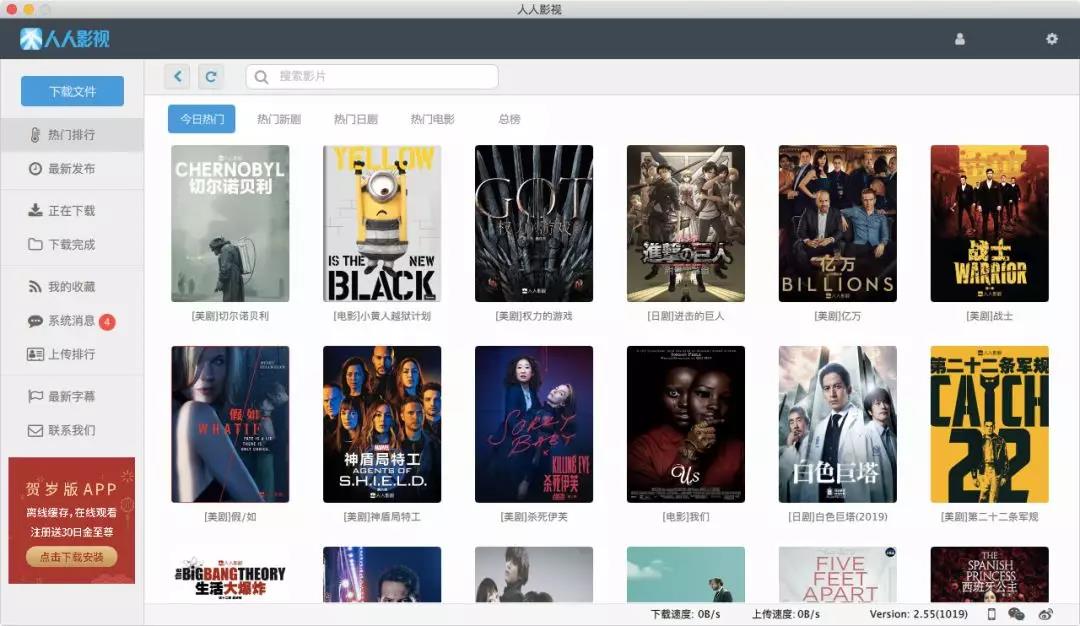1080x626 pixels.
Task: Switch to the 热门新剧 tab
Action: (x=279, y=119)
